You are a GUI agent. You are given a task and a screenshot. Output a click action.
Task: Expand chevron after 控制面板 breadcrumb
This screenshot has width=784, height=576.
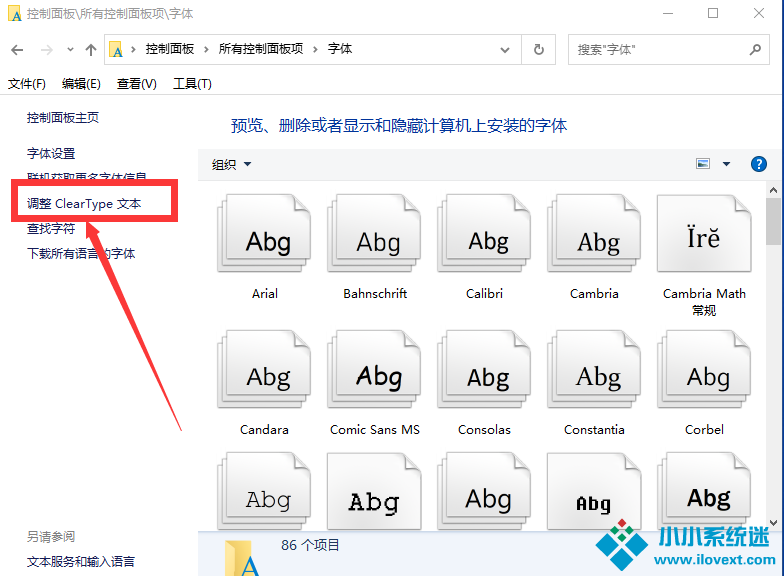pyautogui.click(x=206, y=50)
